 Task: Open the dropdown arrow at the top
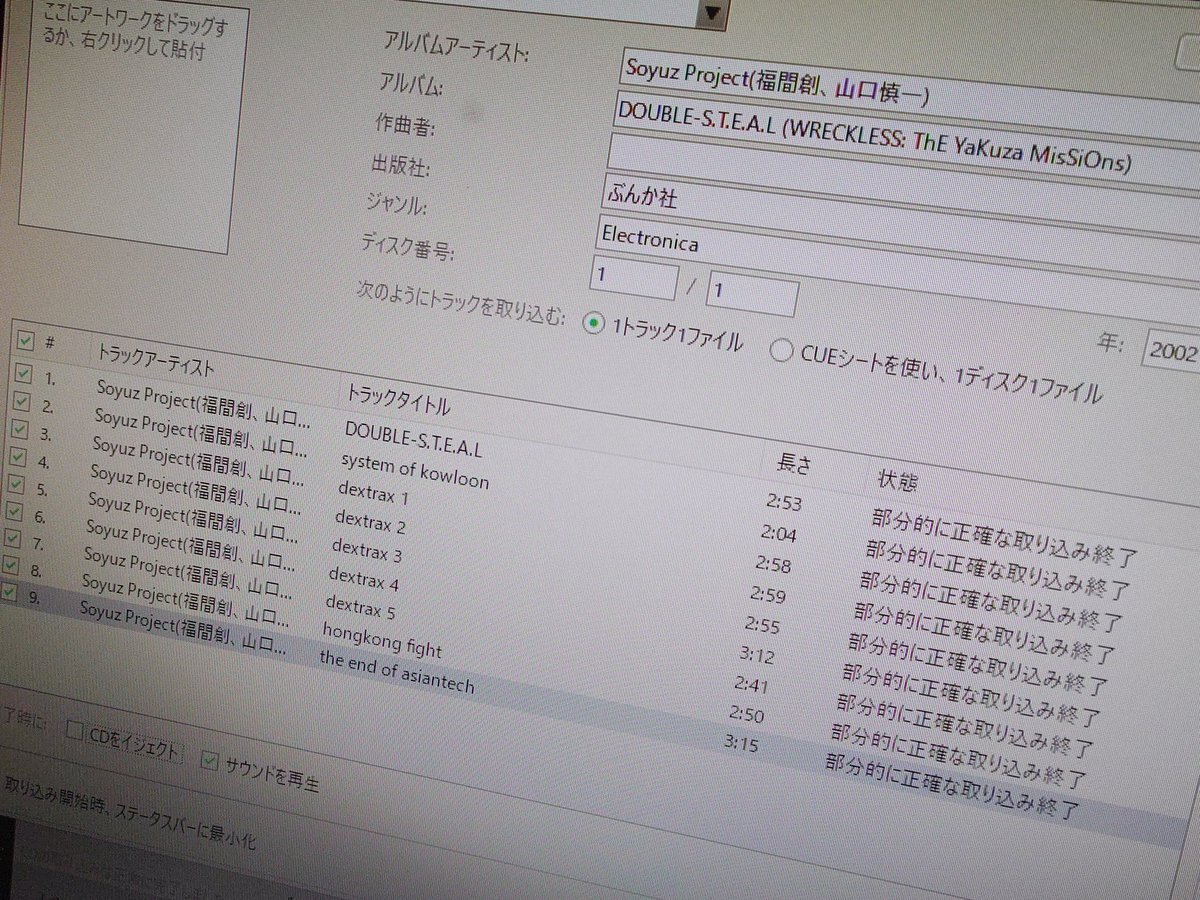[712, 12]
